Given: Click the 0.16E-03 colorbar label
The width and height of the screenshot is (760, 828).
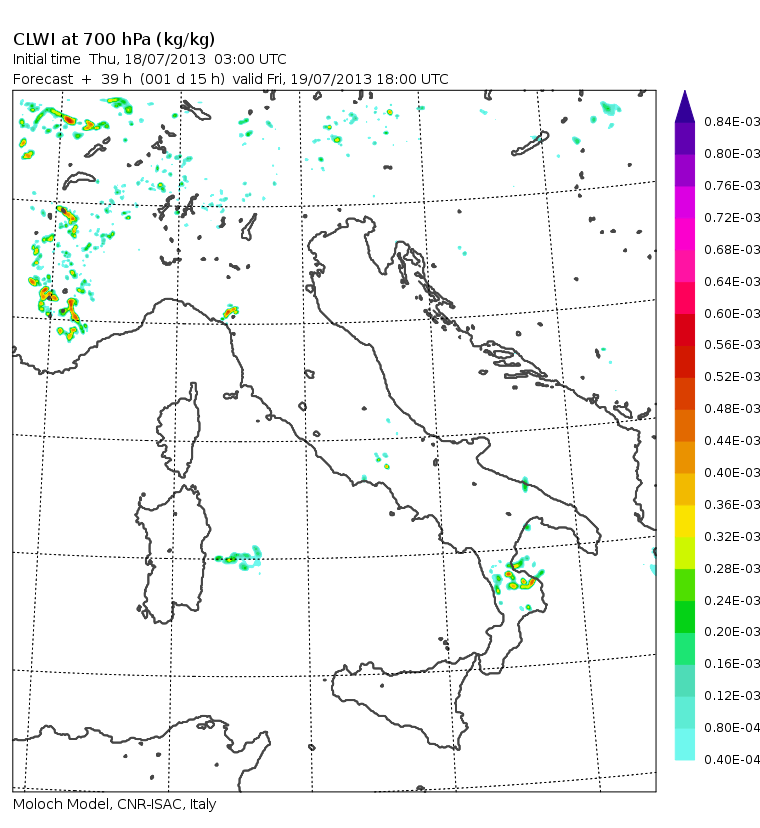Looking at the screenshot, I should tap(732, 664).
